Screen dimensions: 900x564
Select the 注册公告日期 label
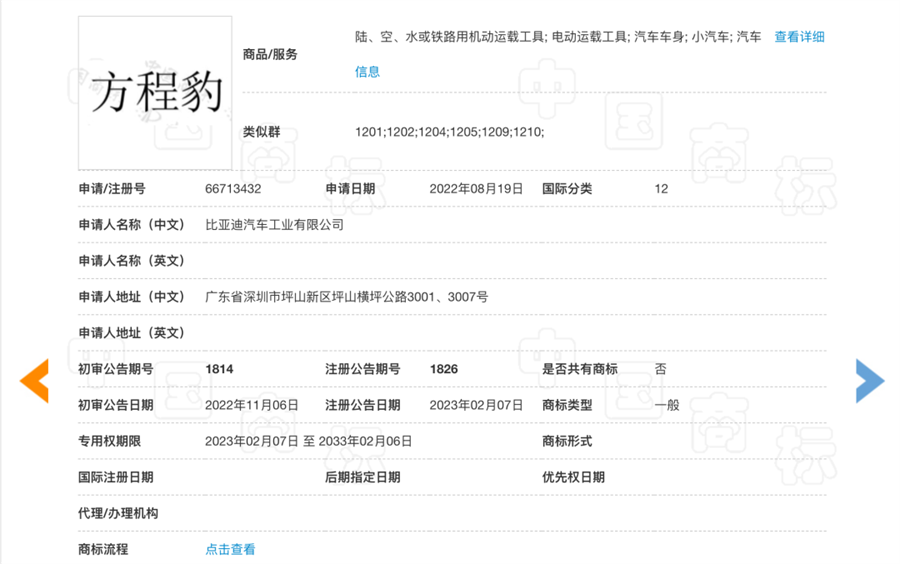point(363,405)
